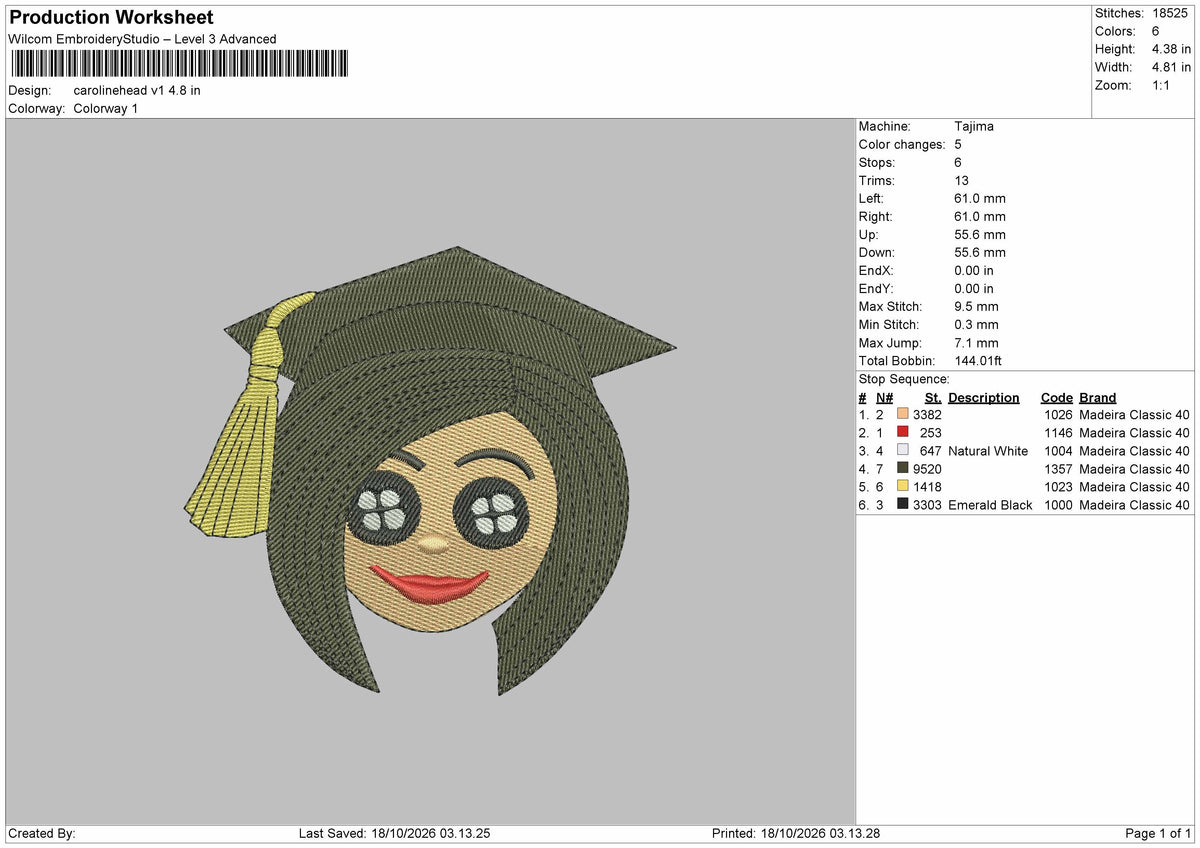Click the embroidered graduation girl design preview
This screenshot has width=1200, height=848.
[x=430, y=471]
